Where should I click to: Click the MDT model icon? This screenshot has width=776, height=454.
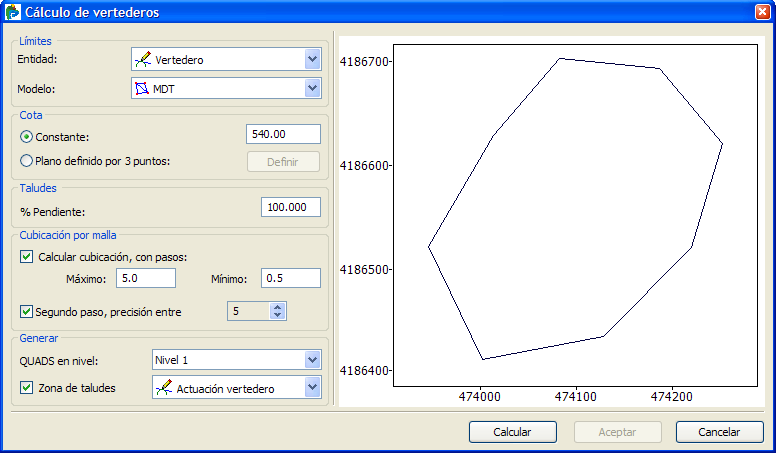143,89
